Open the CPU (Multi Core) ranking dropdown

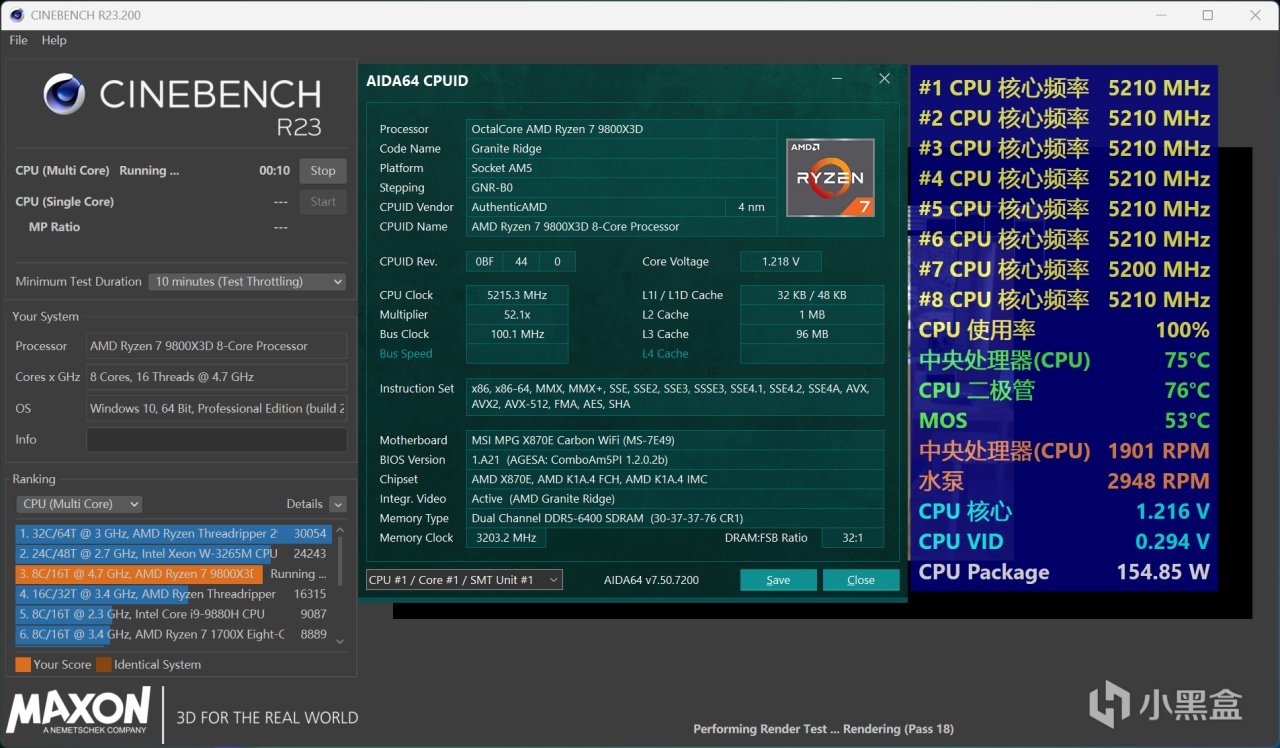(x=80, y=504)
